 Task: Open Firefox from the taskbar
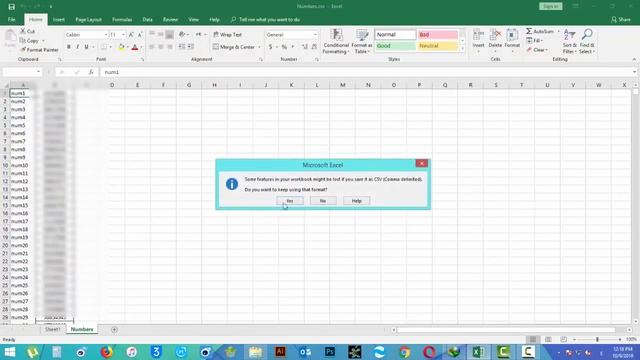(107, 352)
